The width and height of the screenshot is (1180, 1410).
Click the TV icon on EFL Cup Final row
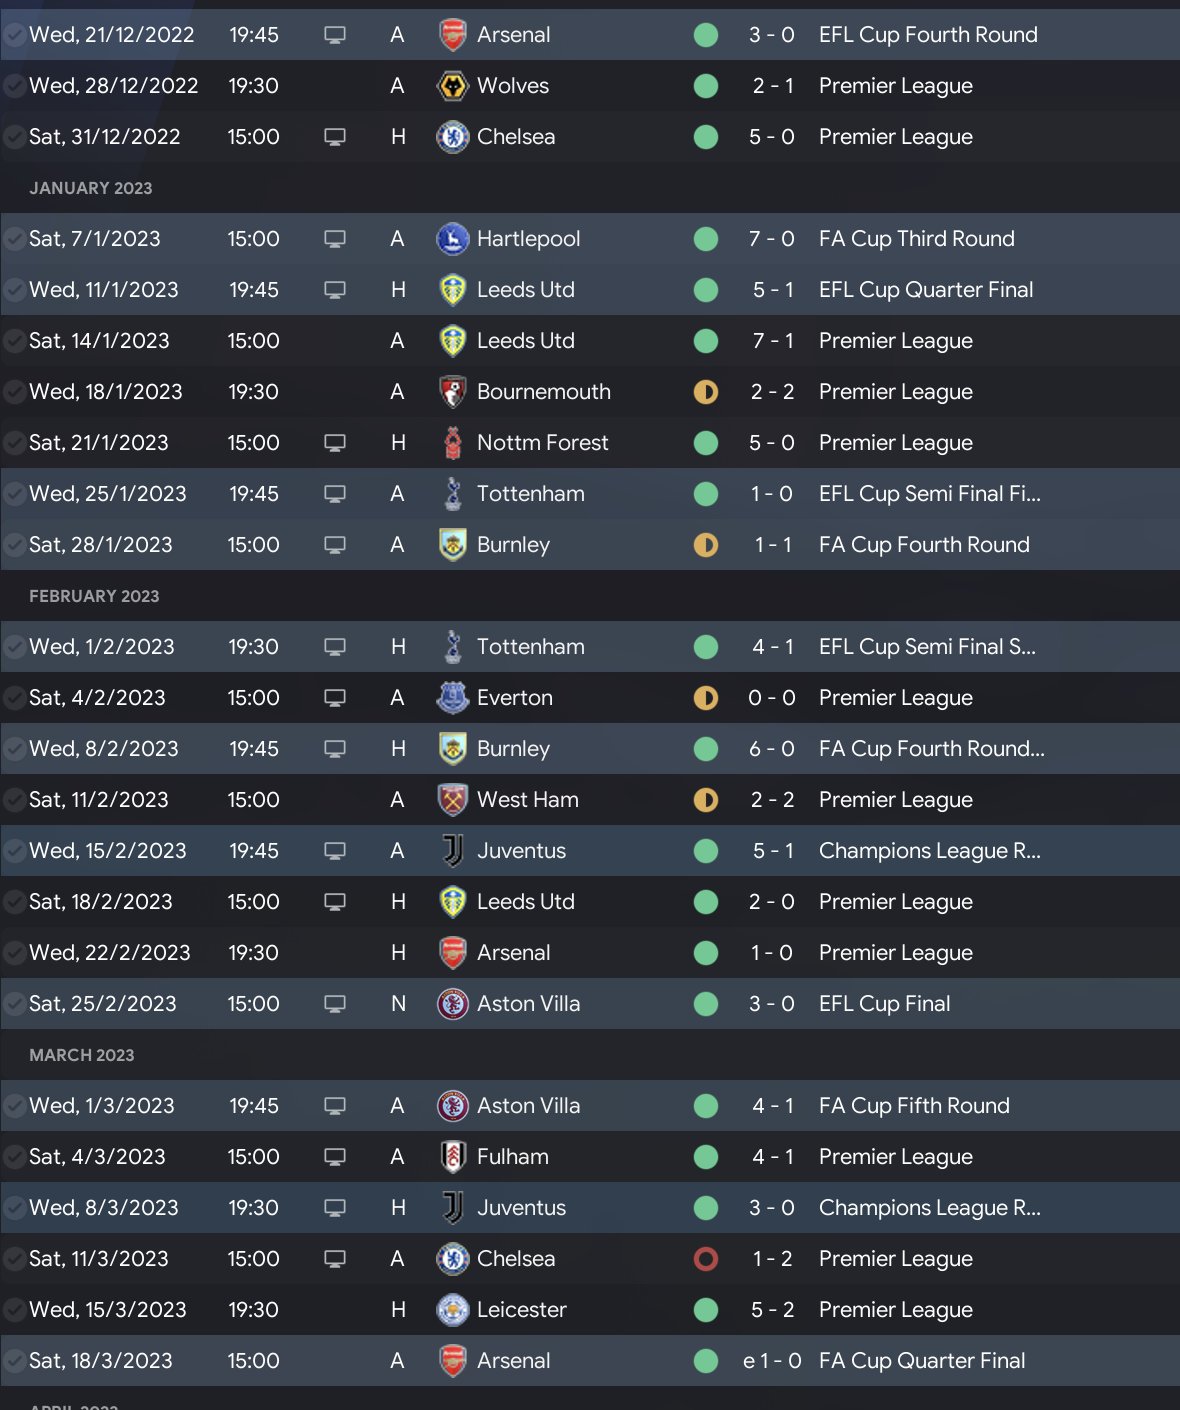click(x=335, y=1004)
